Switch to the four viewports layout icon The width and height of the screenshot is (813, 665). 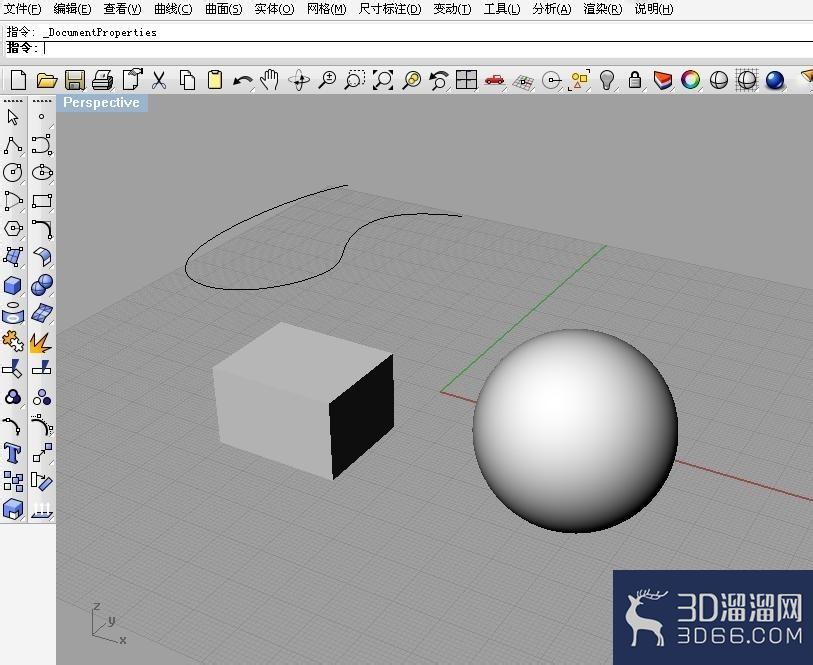(x=466, y=80)
